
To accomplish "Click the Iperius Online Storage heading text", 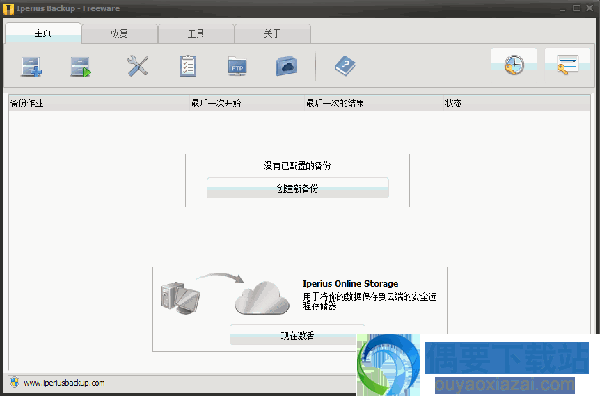I will [350, 284].
